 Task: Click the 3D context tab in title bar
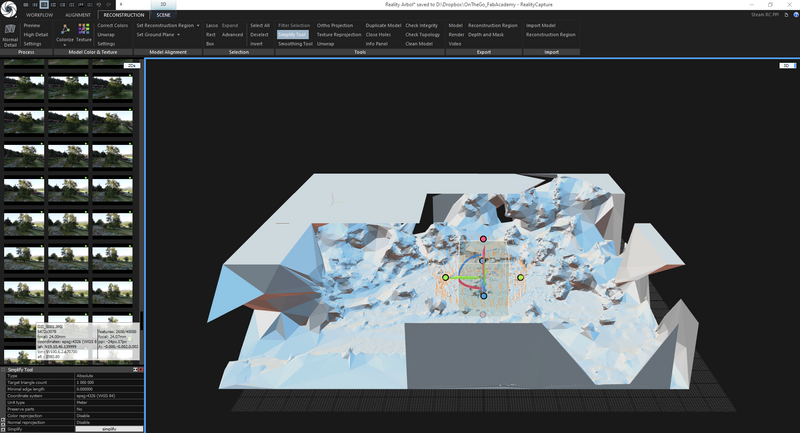click(x=163, y=5)
